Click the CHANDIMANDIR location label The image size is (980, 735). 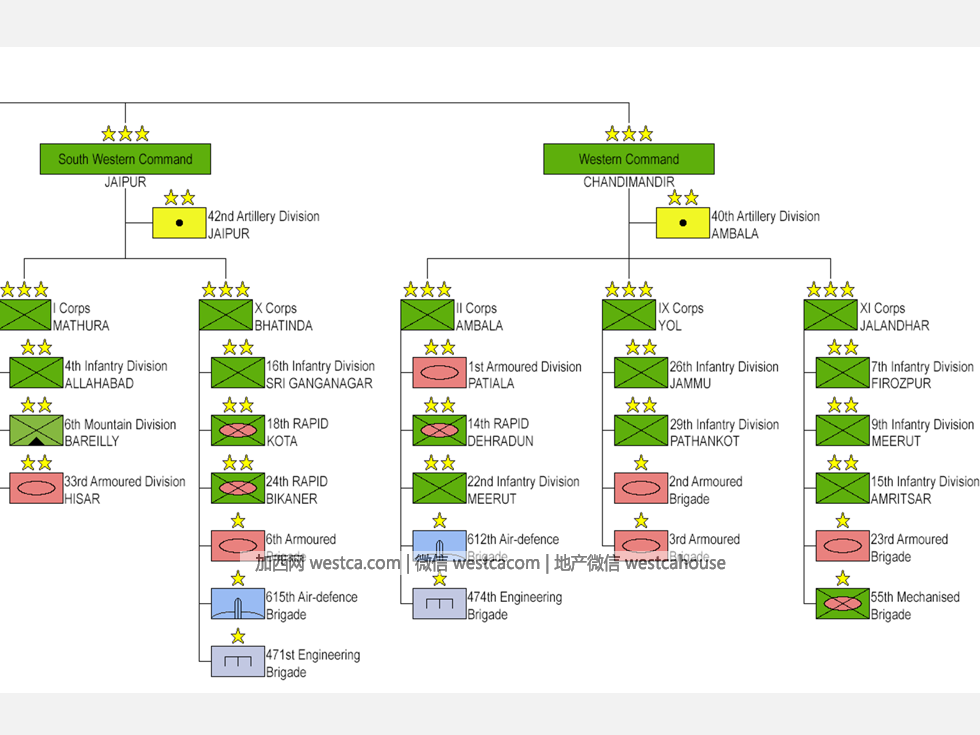629,182
